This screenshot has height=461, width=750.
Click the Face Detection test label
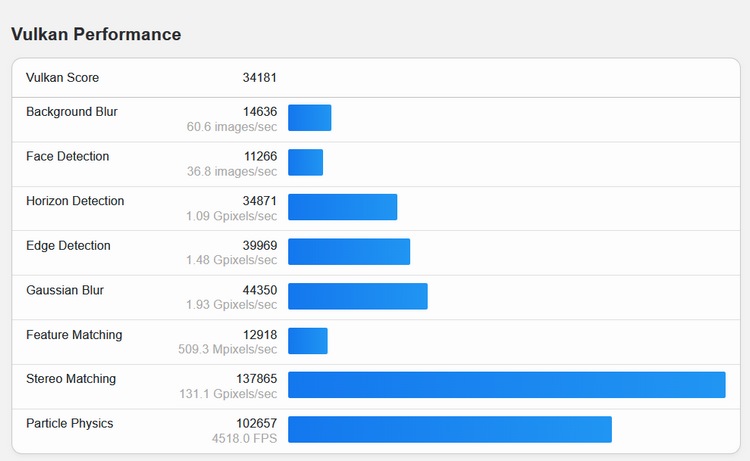point(67,157)
